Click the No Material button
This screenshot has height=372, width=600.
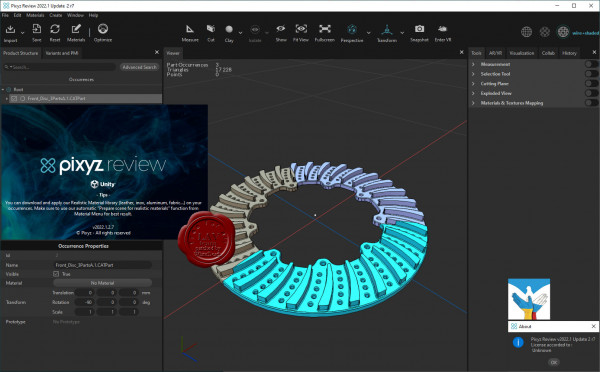click(x=102, y=283)
